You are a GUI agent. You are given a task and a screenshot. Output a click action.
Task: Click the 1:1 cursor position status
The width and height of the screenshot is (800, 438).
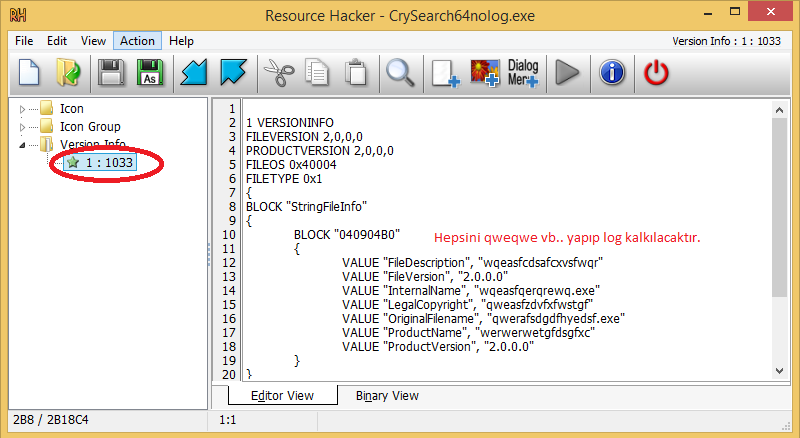coord(228,420)
